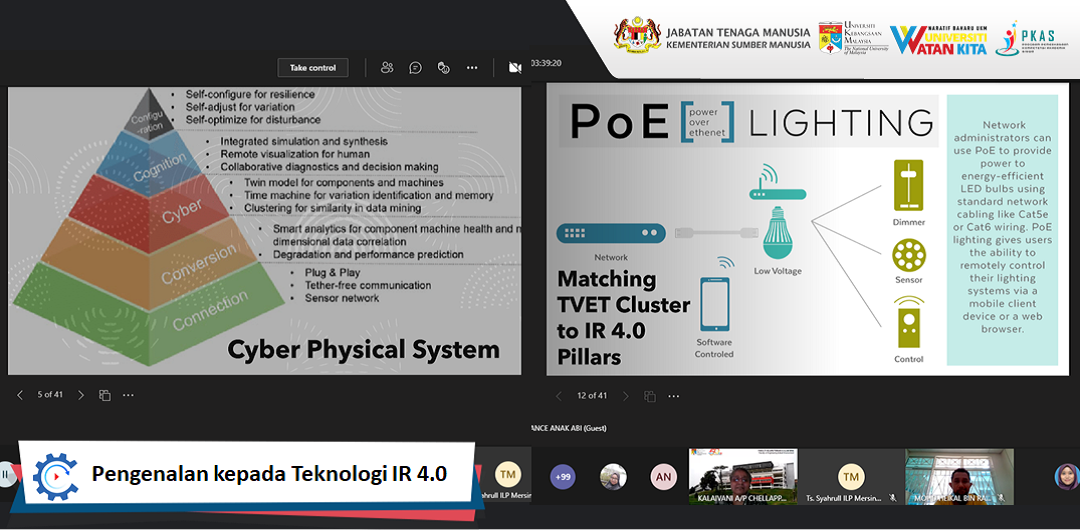Viewport: 1080px width, 530px height.
Task: Click the Take control button
Action: pyautogui.click(x=313, y=68)
